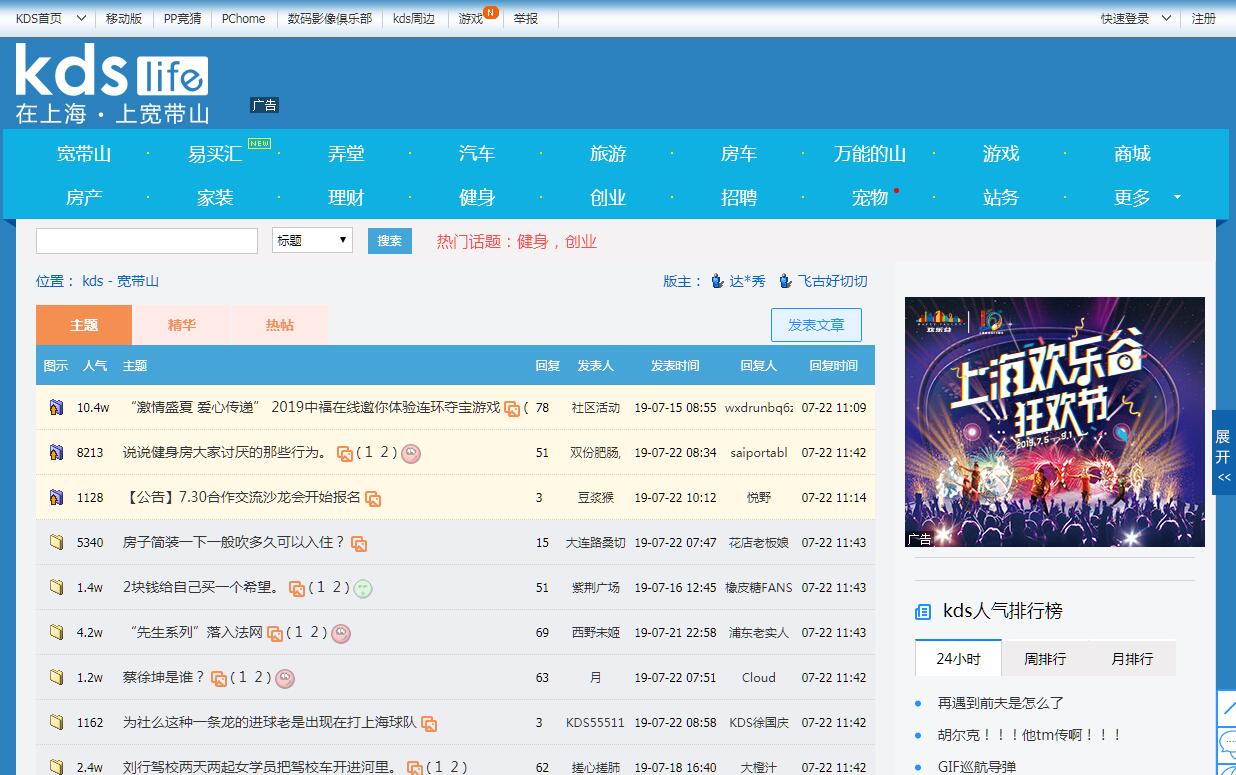Click the 发表文章 button
Image resolution: width=1236 pixels, height=775 pixels.
coord(816,325)
